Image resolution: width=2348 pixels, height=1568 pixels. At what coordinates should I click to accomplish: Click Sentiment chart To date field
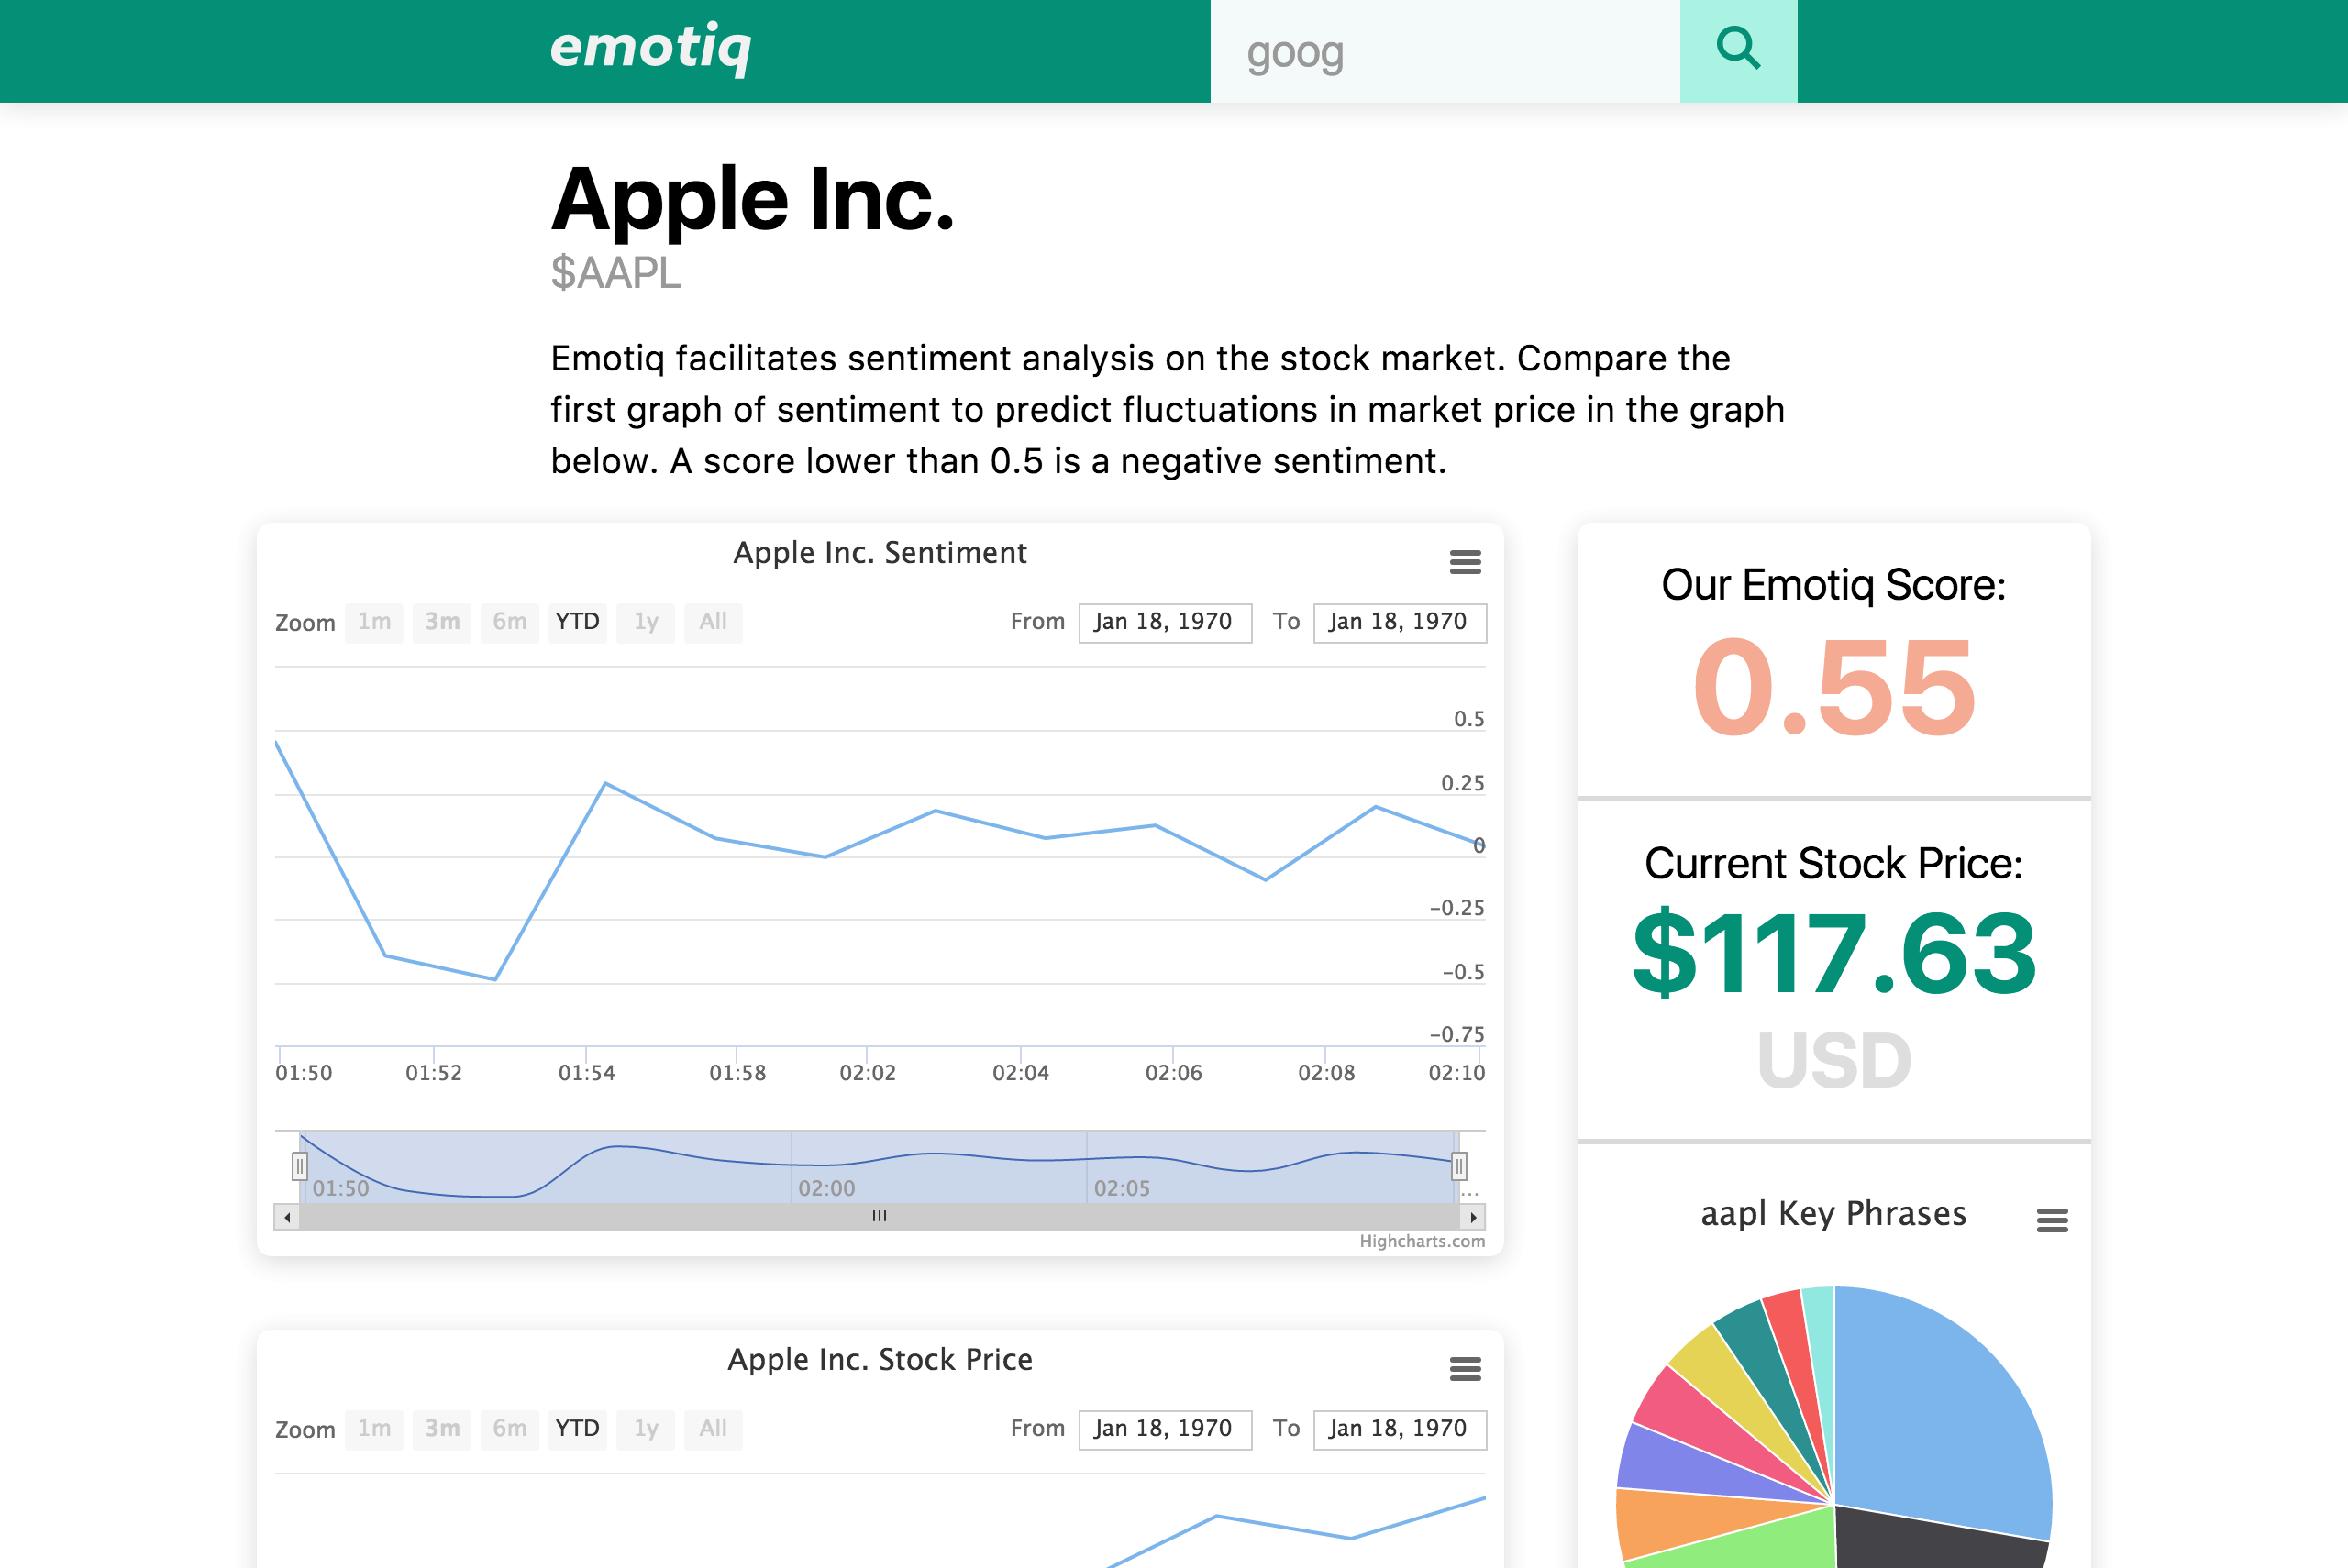(x=1398, y=622)
